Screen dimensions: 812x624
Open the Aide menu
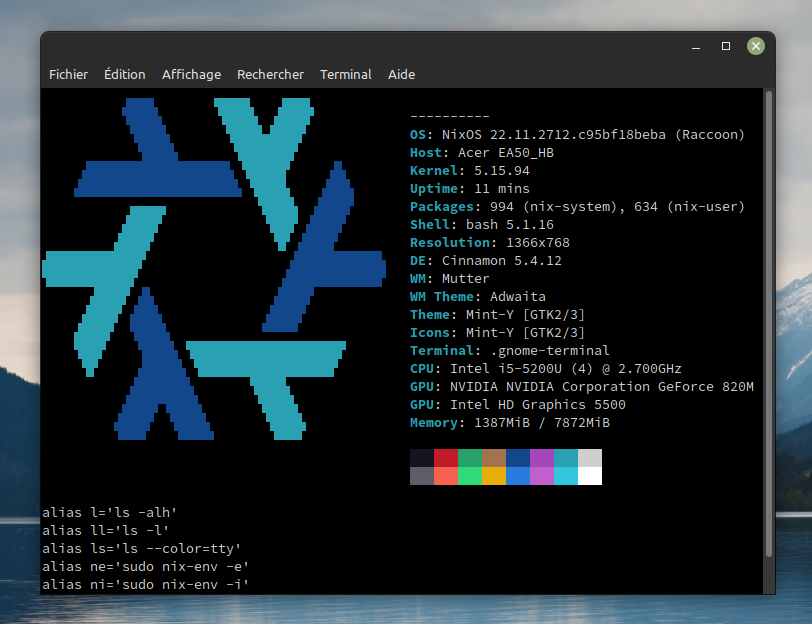[x=401, y=74]
